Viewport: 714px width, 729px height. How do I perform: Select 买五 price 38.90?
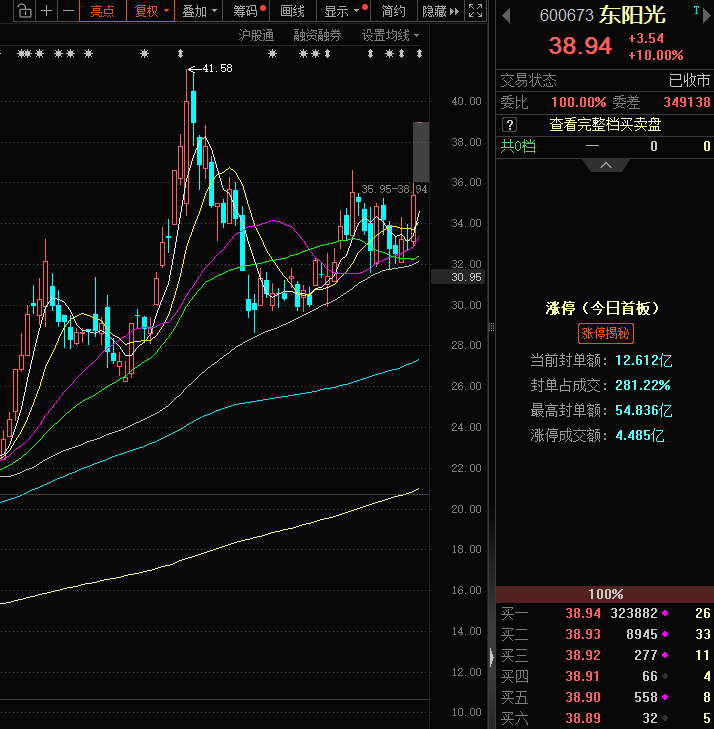click(583, 697)
